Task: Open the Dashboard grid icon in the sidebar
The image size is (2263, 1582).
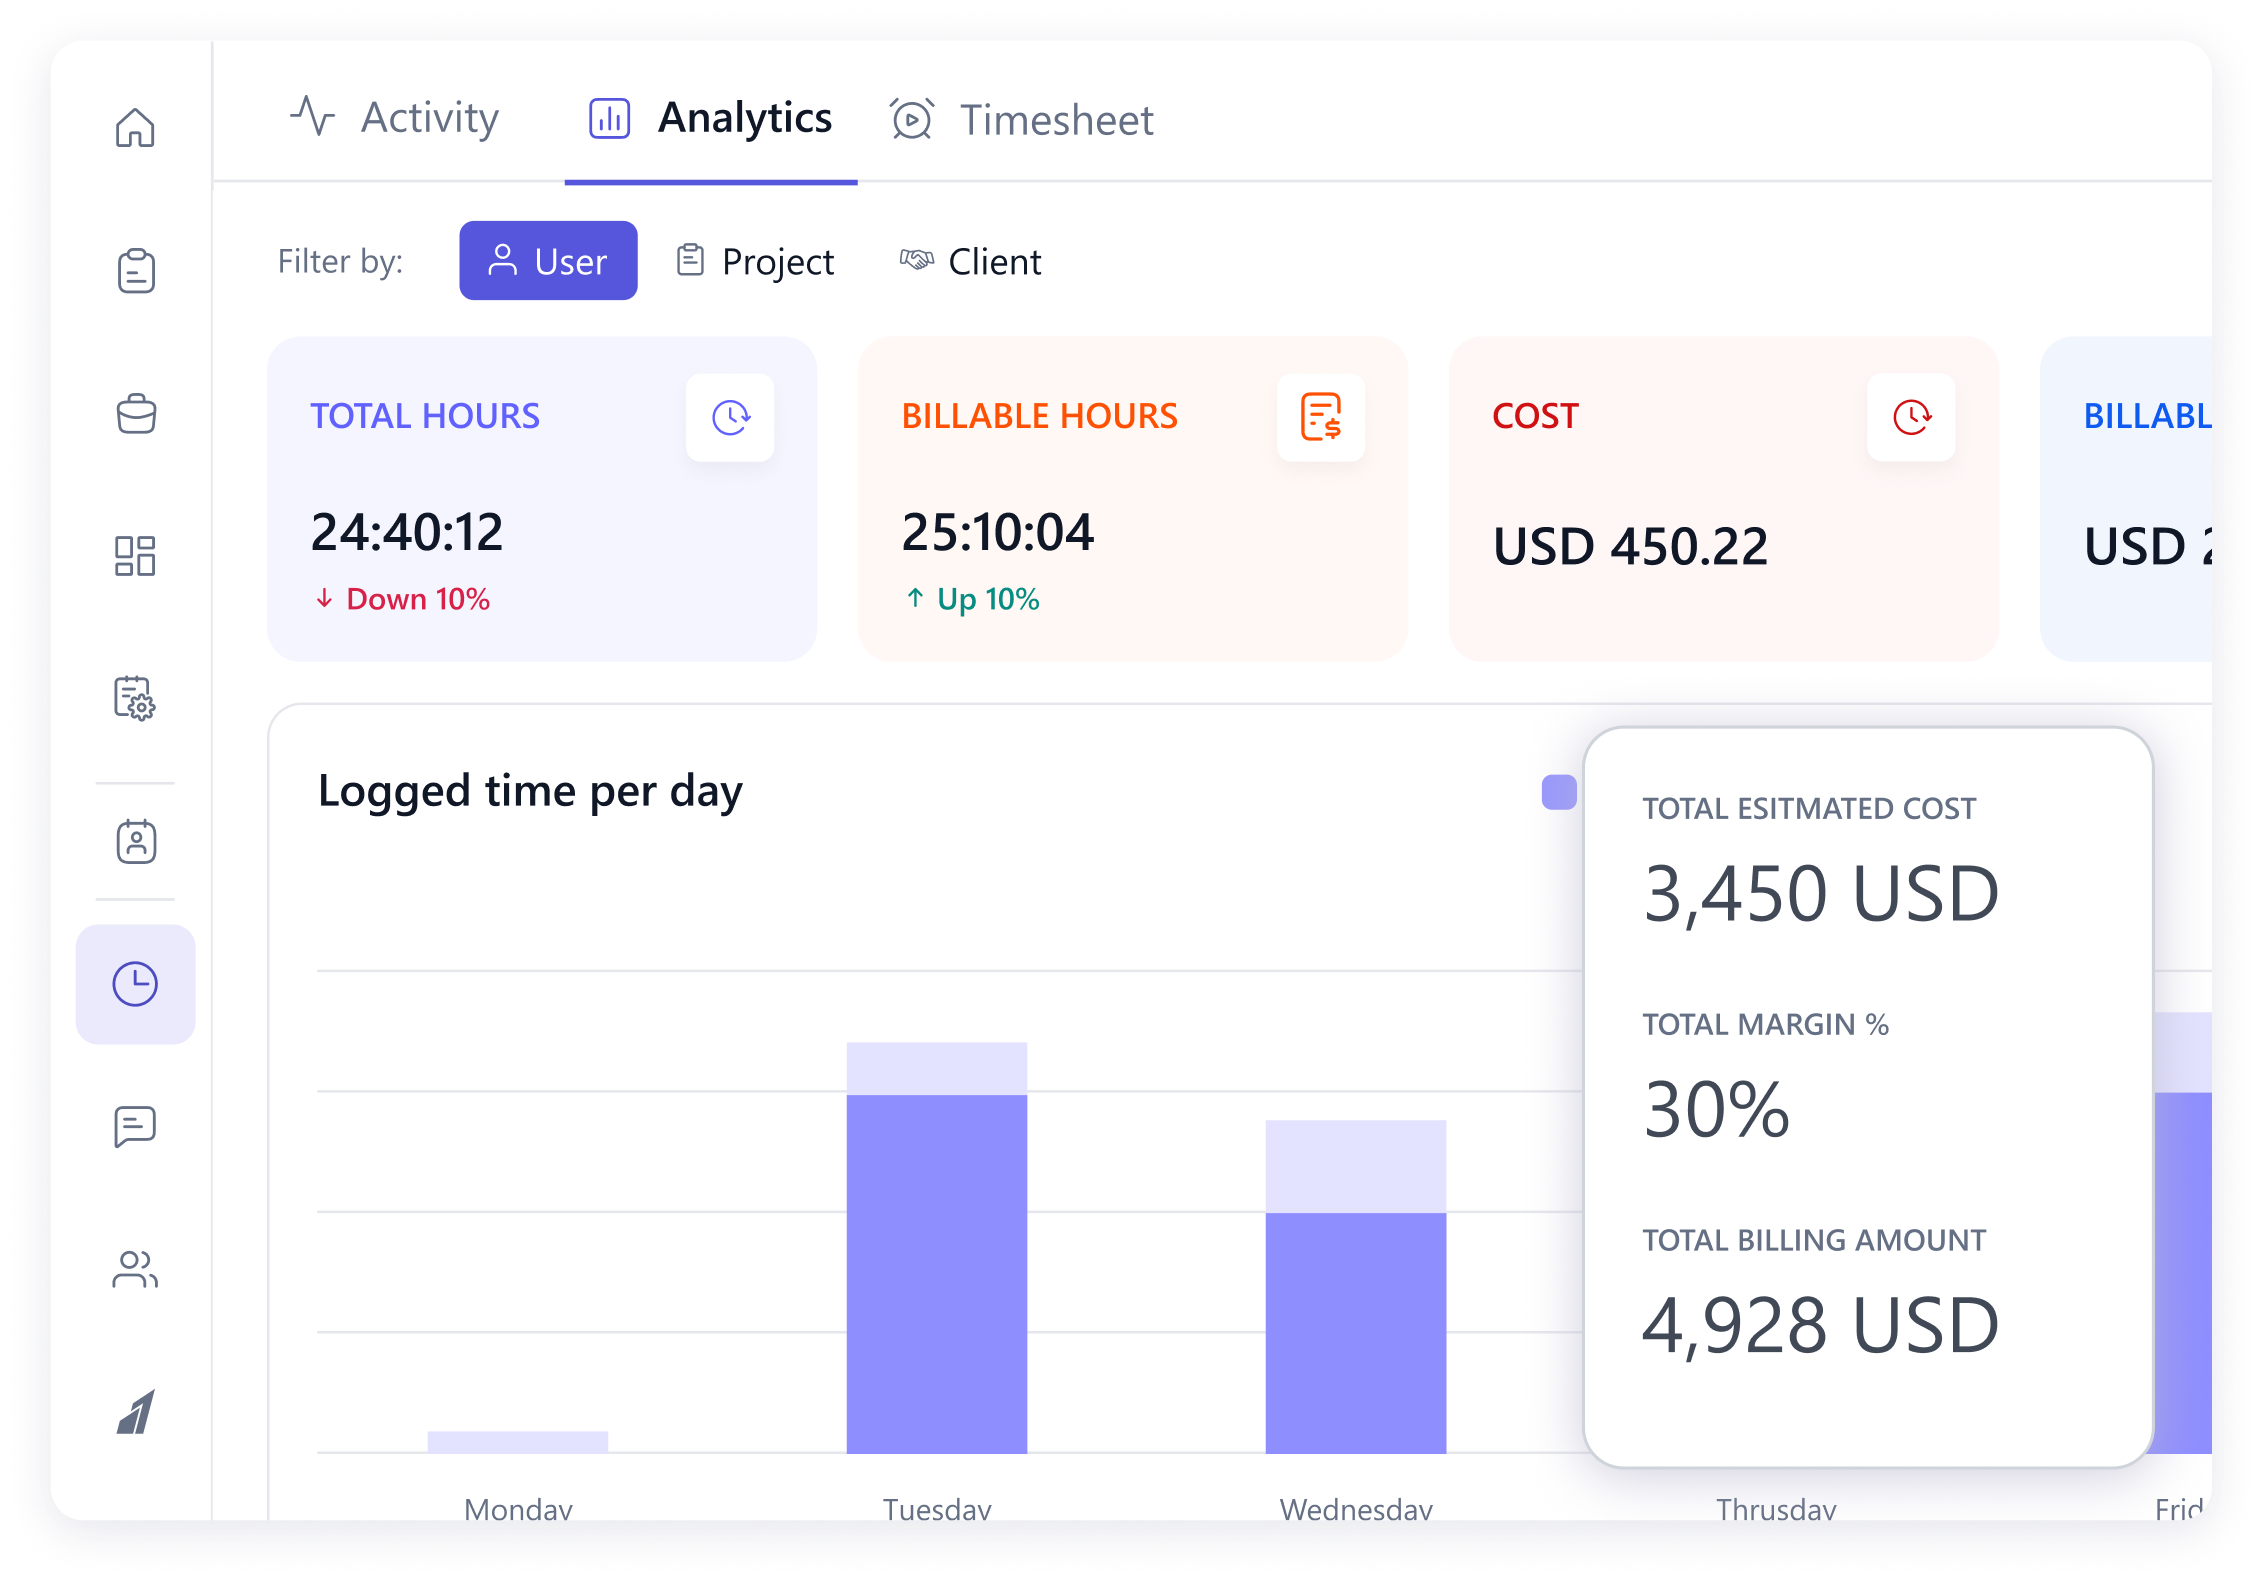Action: 136,557
